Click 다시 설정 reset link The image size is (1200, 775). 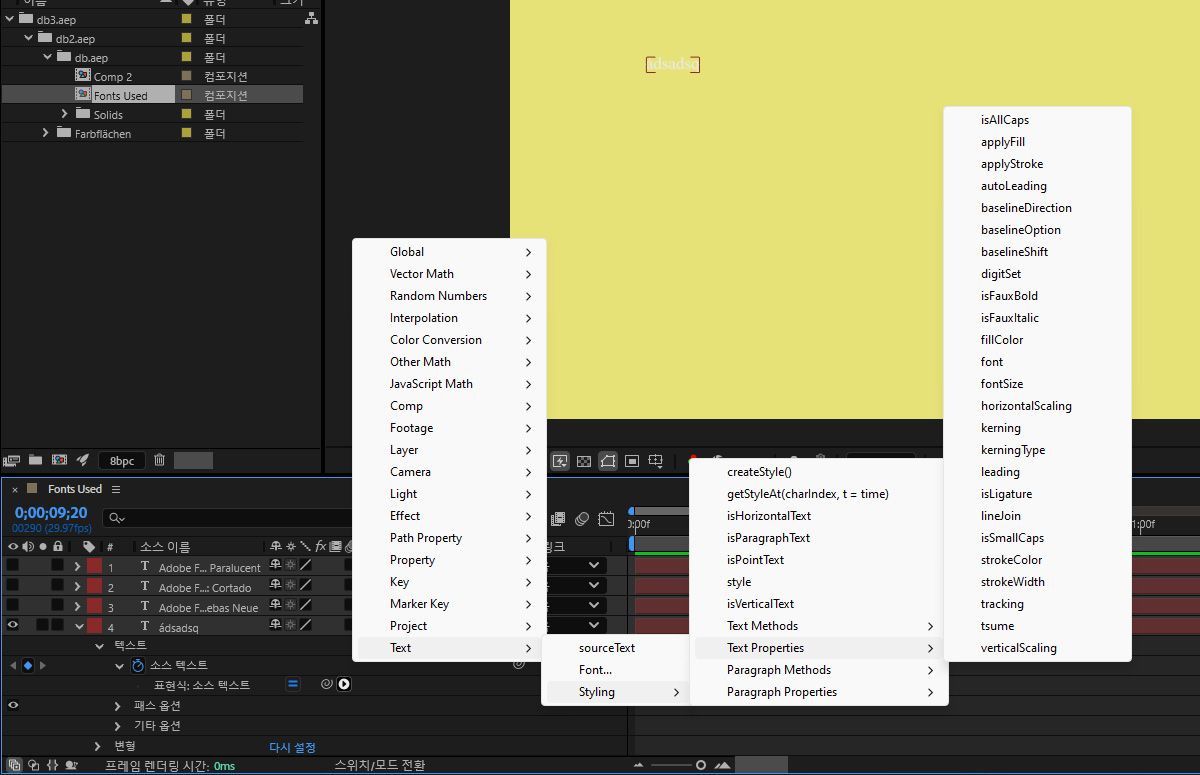click(292, 747)
